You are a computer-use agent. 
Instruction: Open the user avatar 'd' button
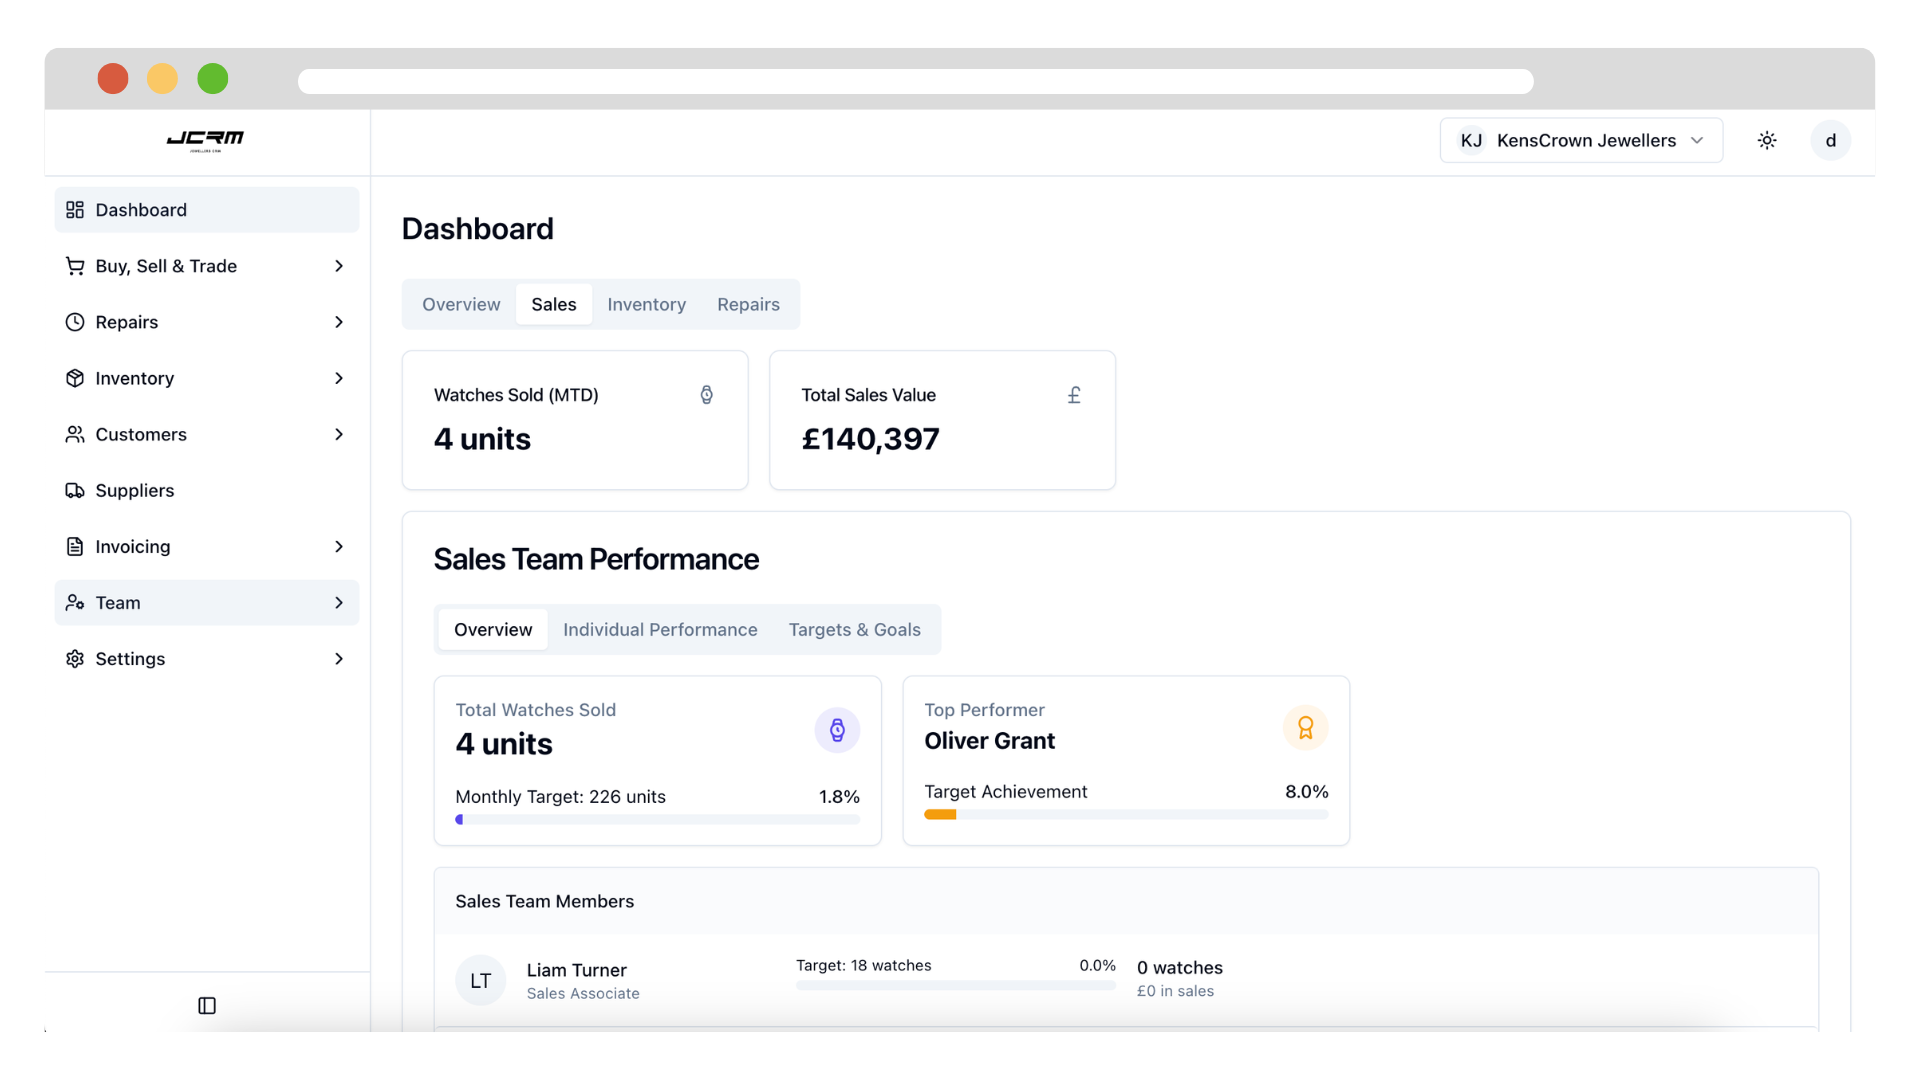click(1830, 140)
